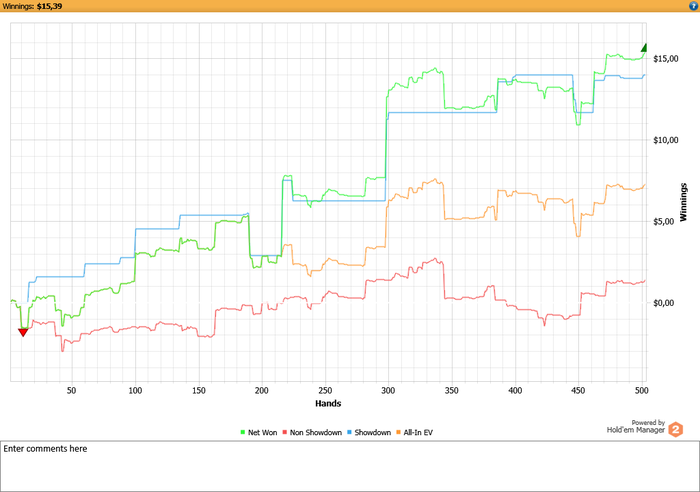Click the $0,00 y-axis label

pos(664,303)
